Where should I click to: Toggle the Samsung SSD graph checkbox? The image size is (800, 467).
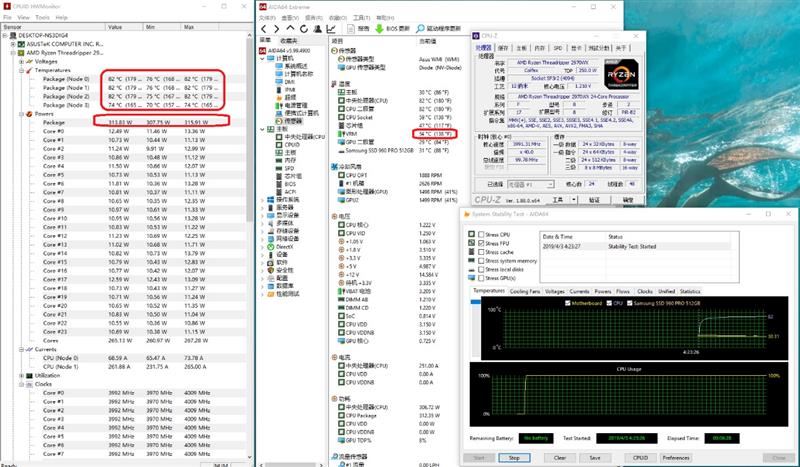pyautogui.click(x=630, y=303)
